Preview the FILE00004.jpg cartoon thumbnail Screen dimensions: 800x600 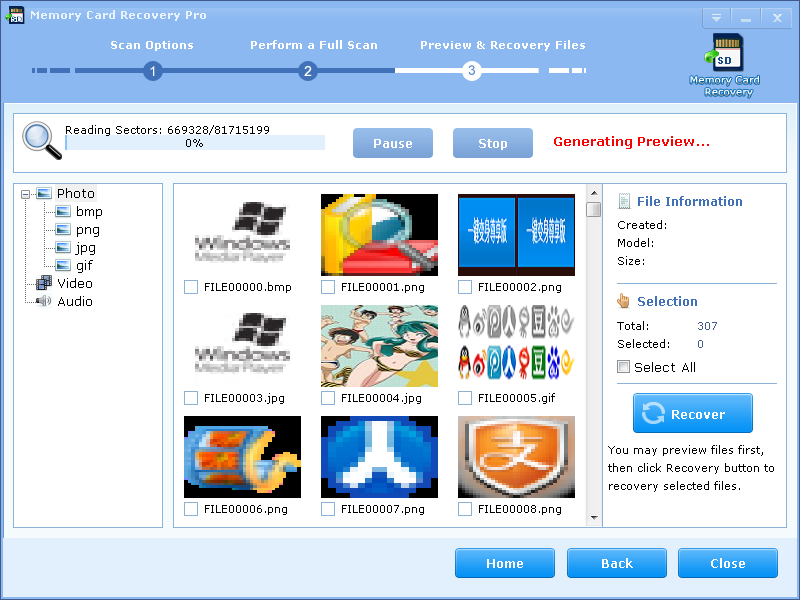[379, 346]
